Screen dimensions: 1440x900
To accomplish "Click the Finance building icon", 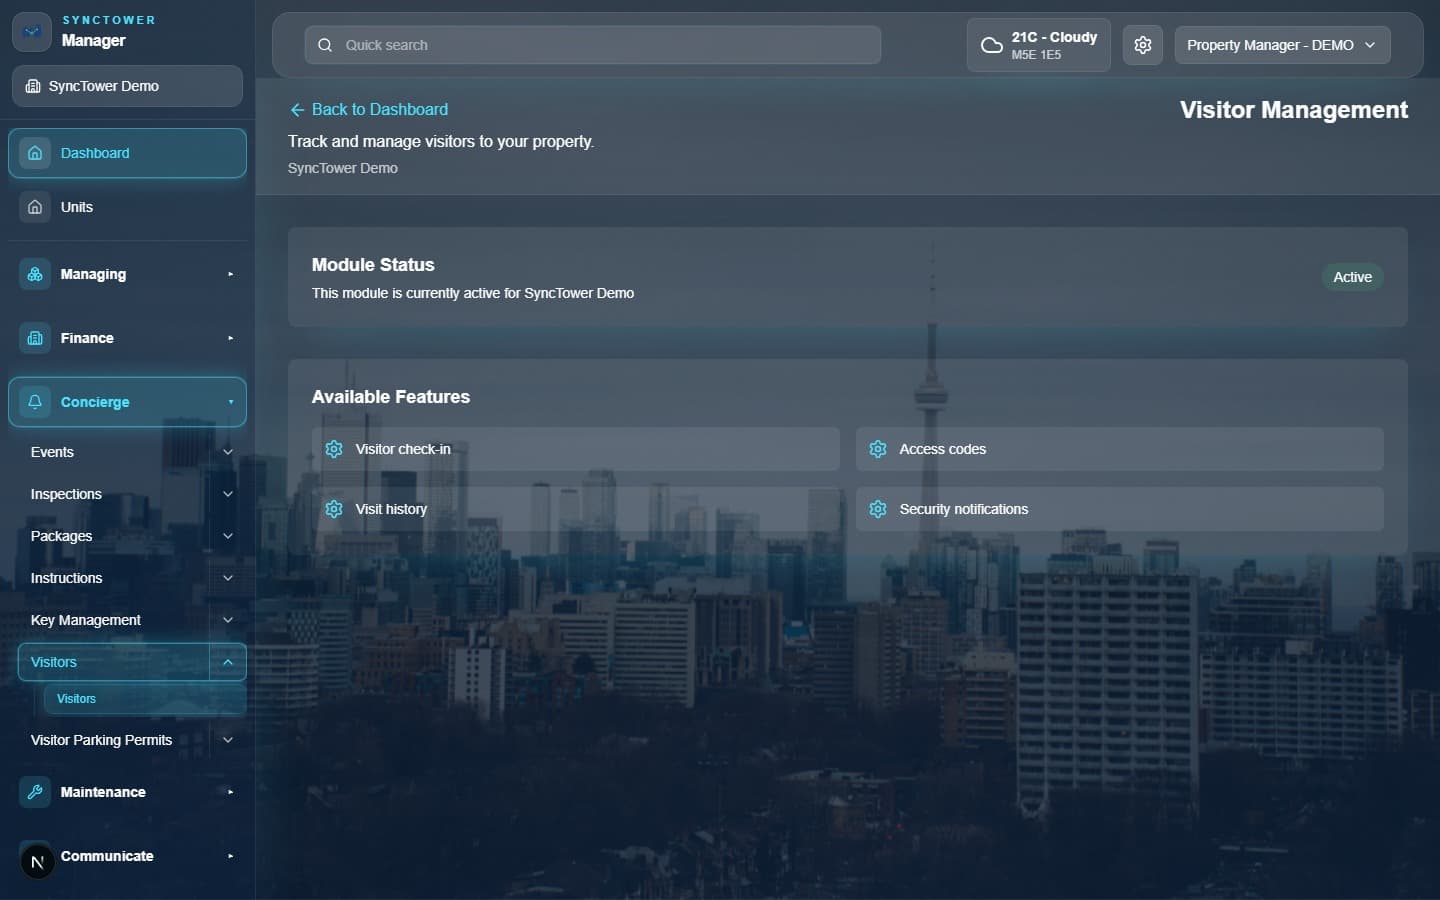I will pyautogui.click(x=35, y=338).
